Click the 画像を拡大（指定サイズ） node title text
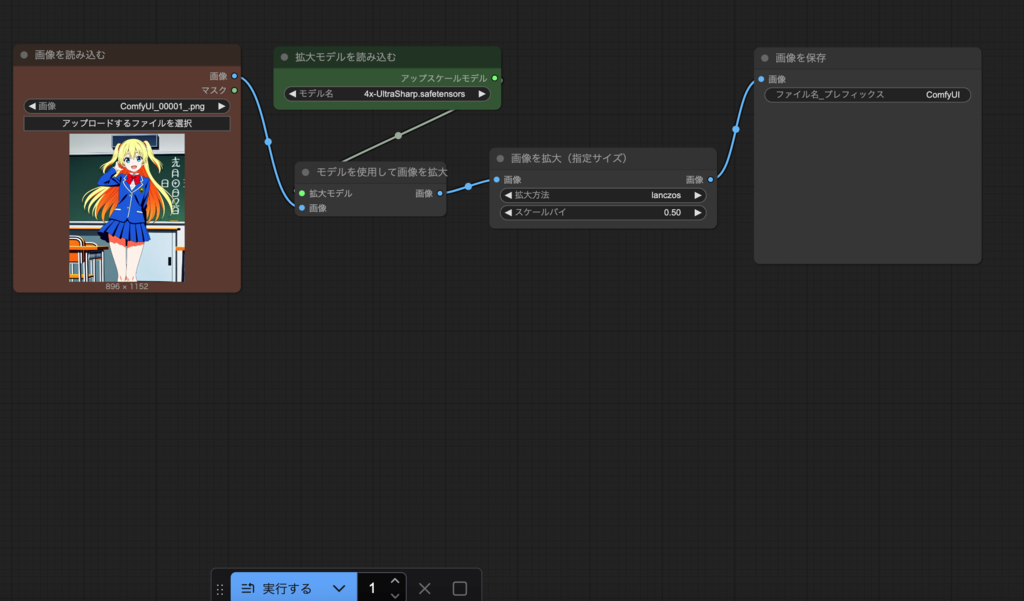 (569, 159)
